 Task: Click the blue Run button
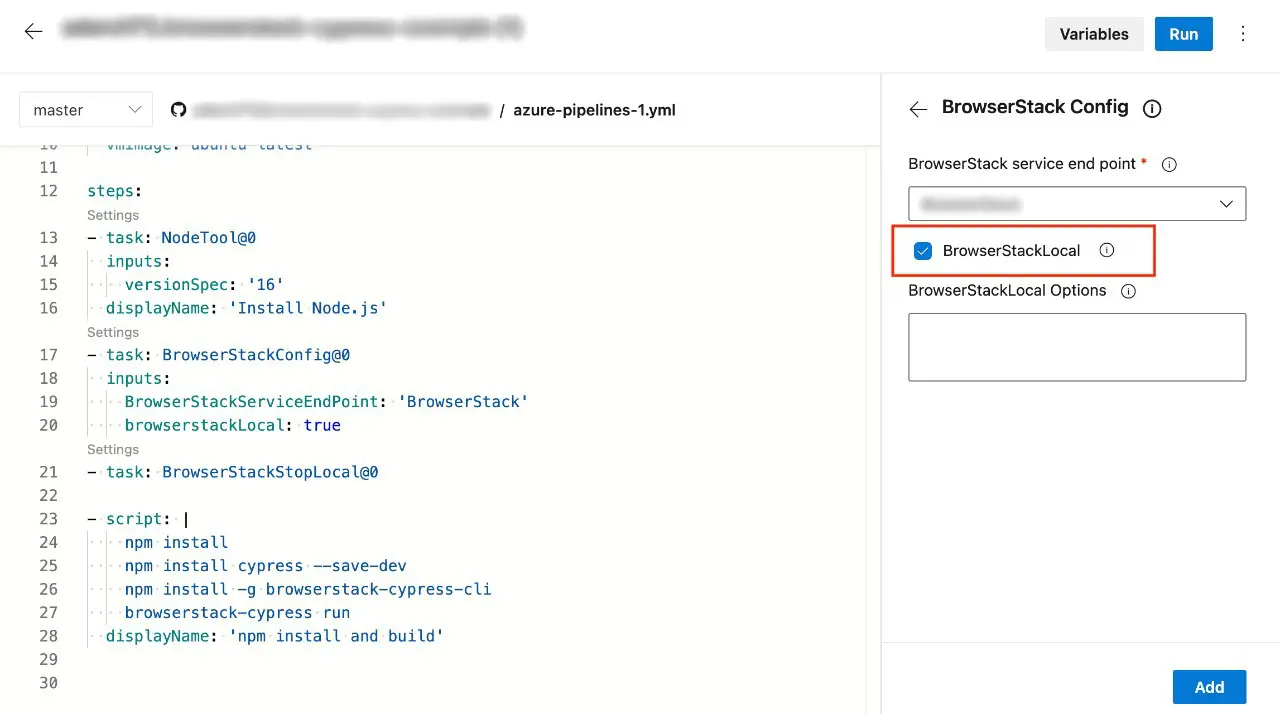click(x=1183, y=34)
